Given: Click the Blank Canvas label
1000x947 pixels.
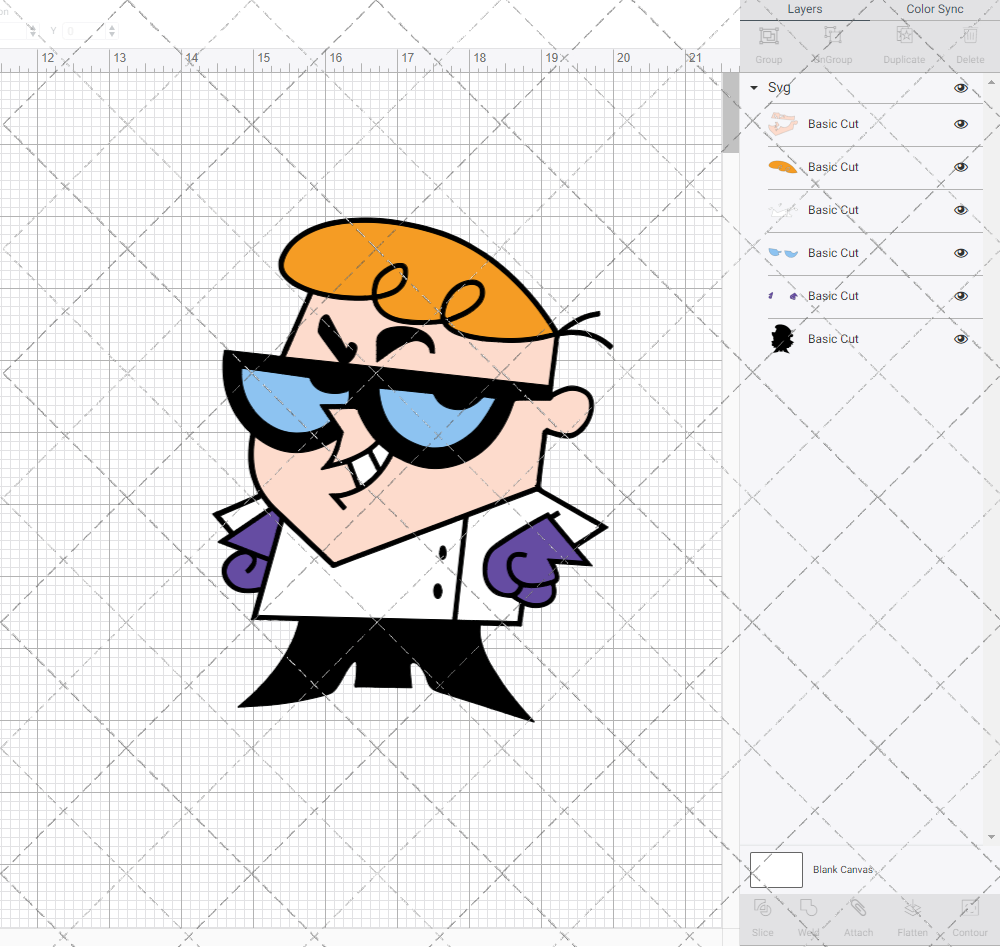Looking at the screenshot, I should coord(842,870).
